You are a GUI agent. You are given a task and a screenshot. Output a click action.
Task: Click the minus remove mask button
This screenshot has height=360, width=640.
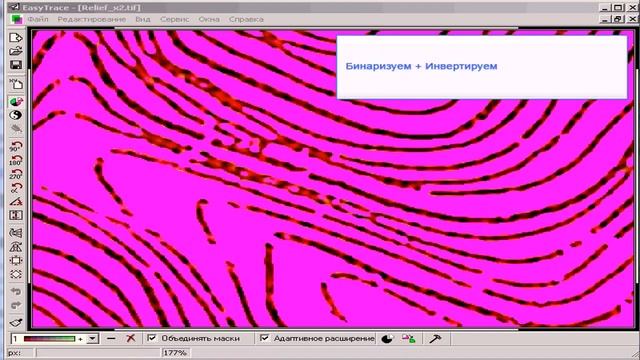click(x=111, y=338)
